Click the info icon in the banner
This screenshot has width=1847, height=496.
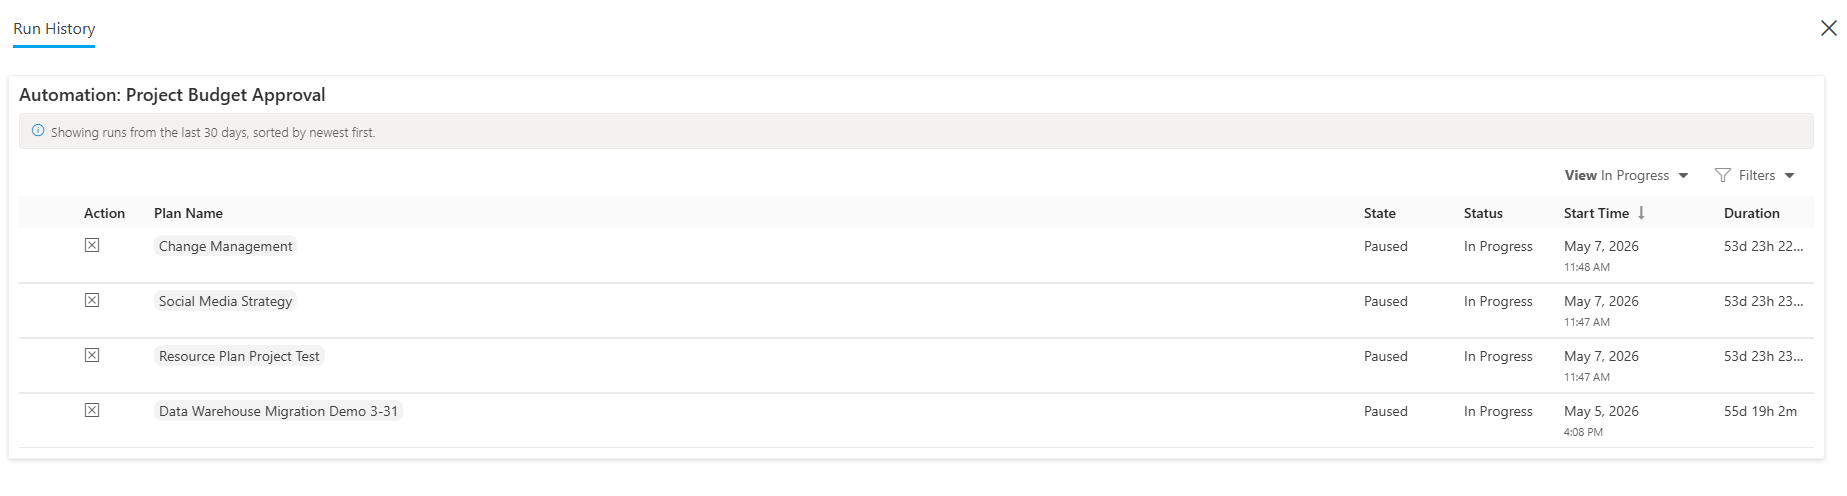click(x=38, y=131)
